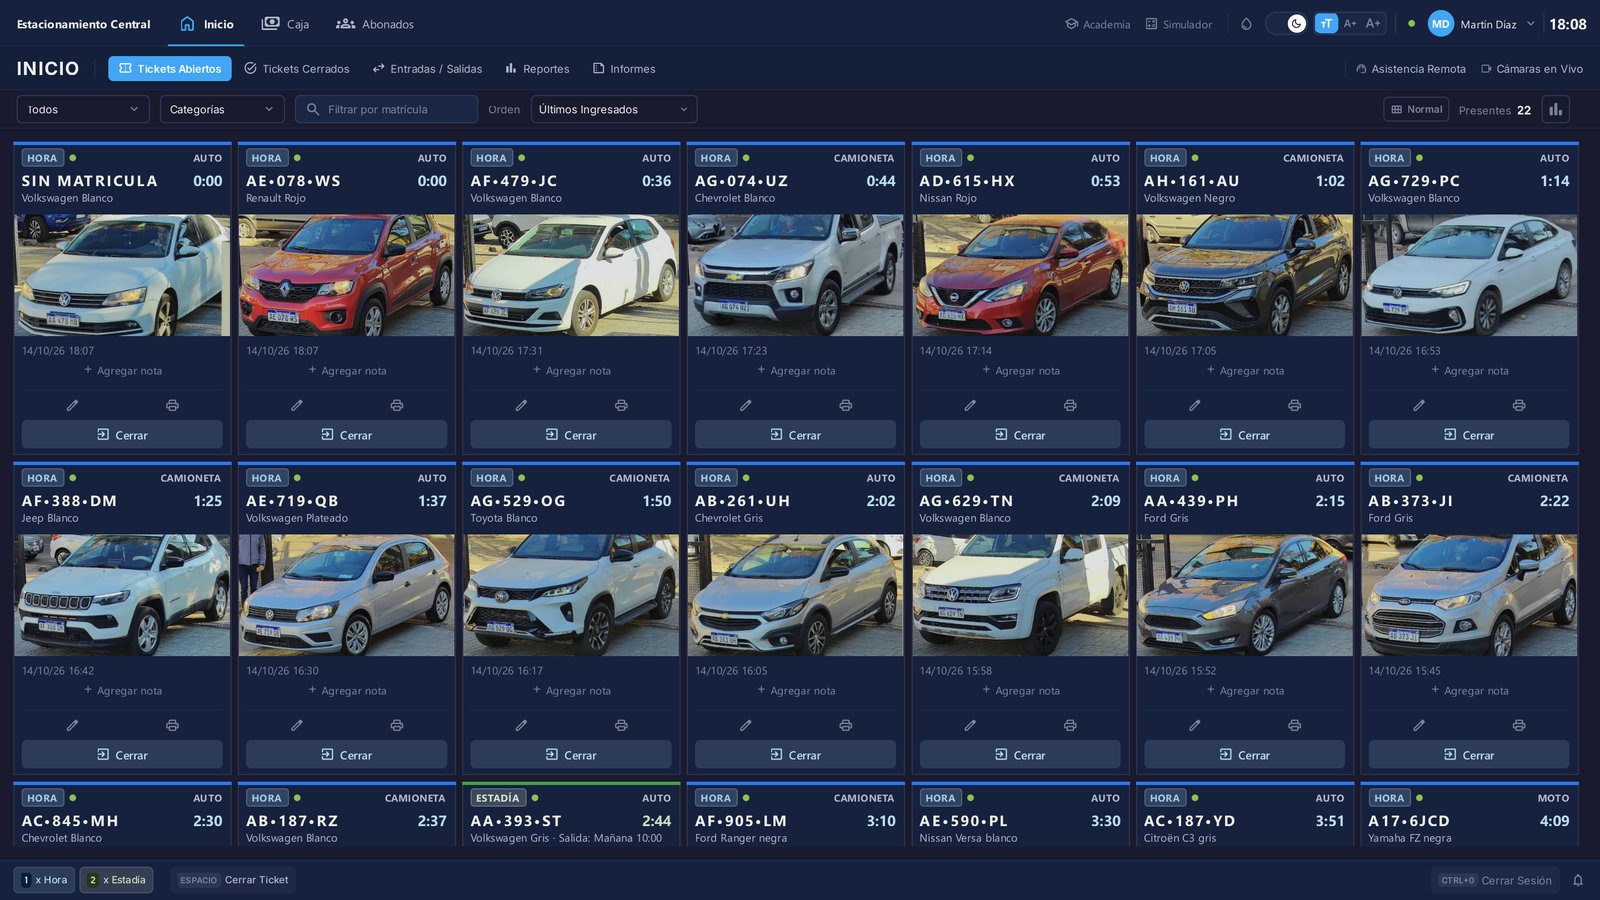Toggle the dark mode moon switch
1600x900 pixels.
point(1286,24)
